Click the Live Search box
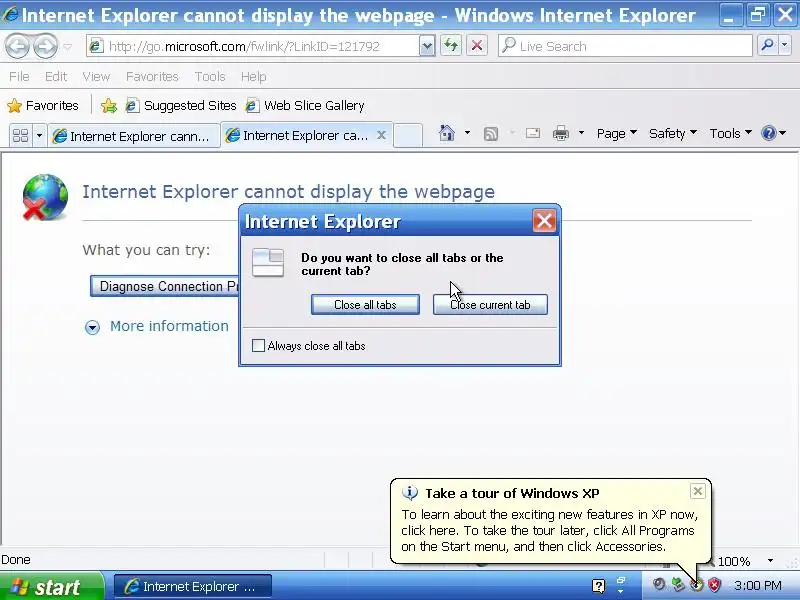The height and width of the screenshot is (600, 800). 625,46
